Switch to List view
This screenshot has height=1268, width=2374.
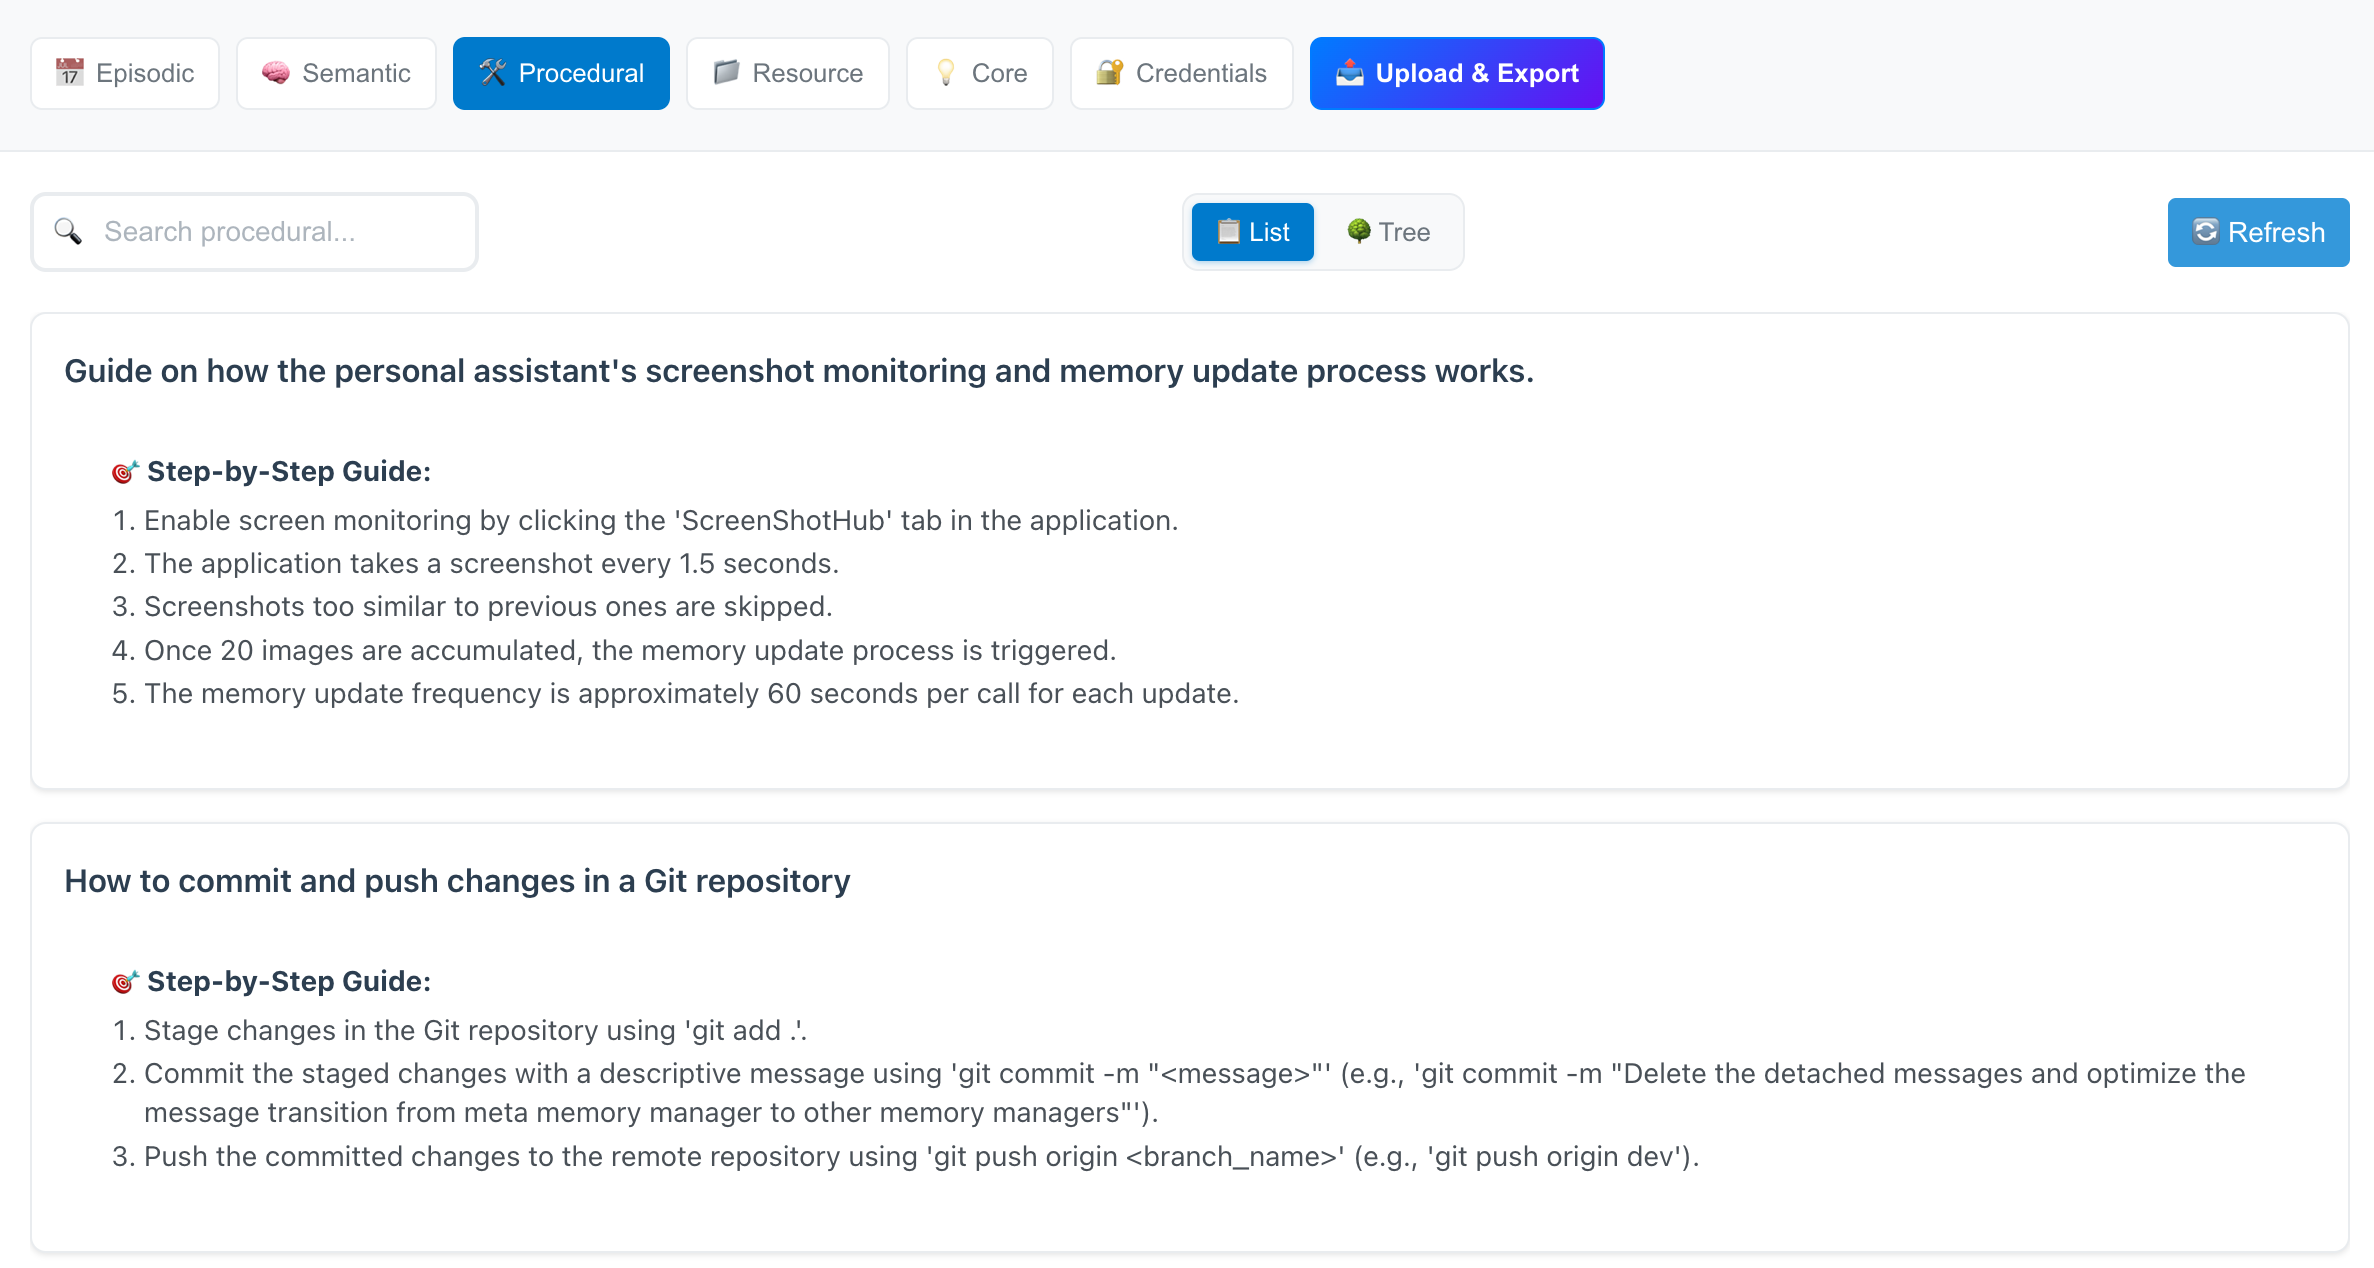tap(1253, 232)
